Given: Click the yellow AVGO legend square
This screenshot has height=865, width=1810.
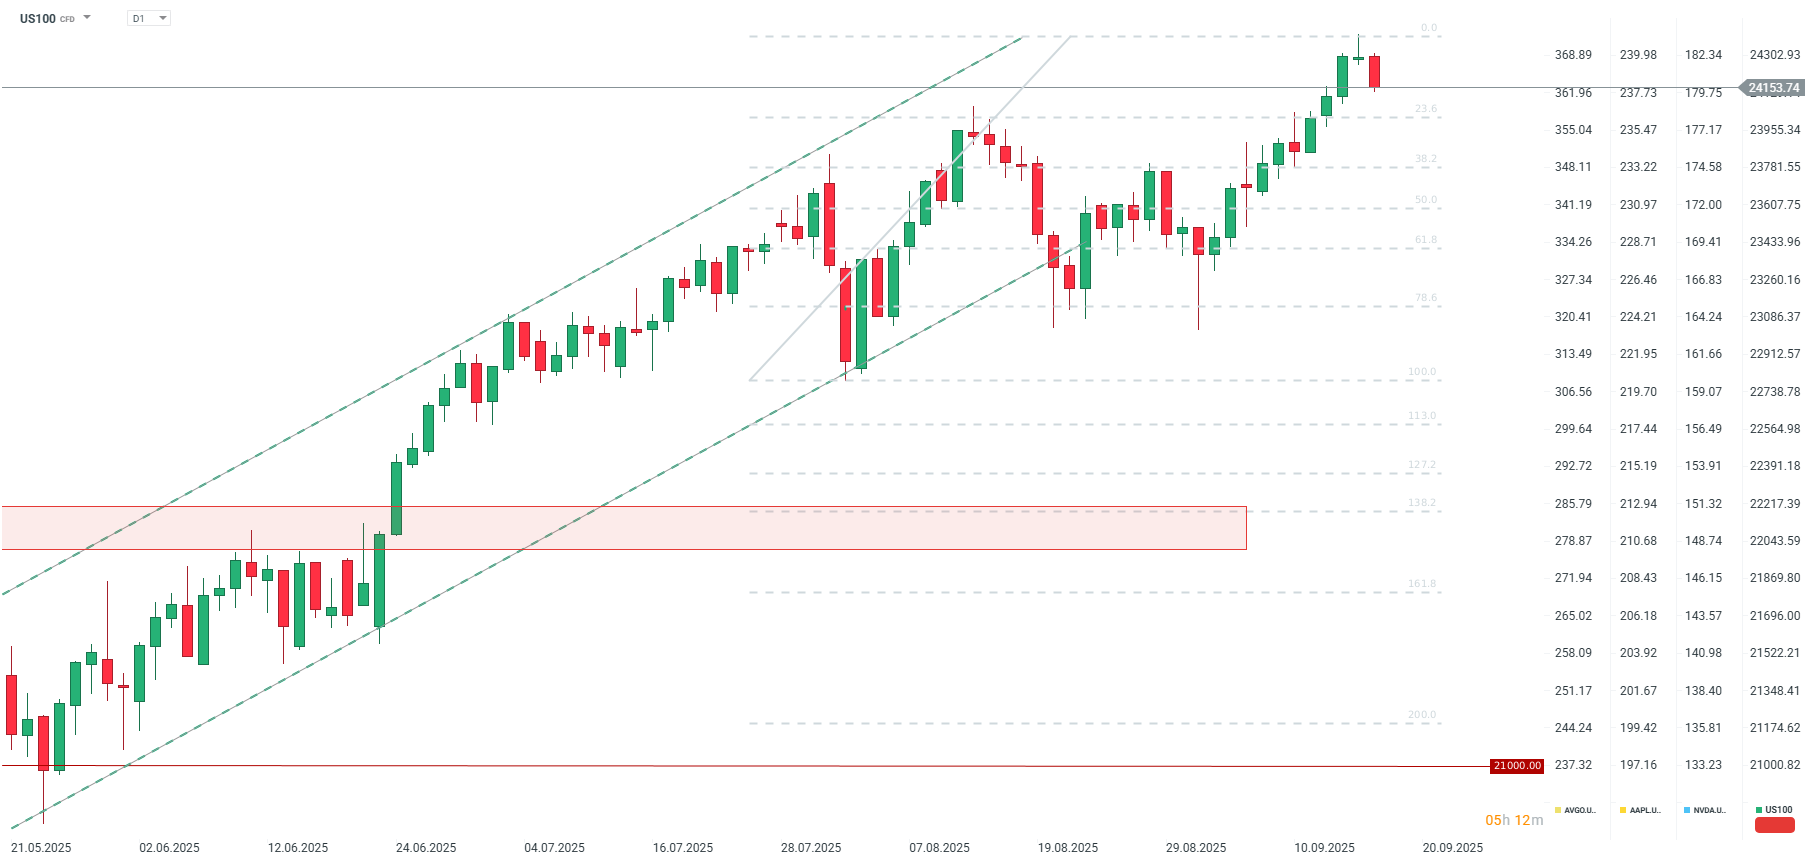Looking at the screenshot, I should (1558, 810).
